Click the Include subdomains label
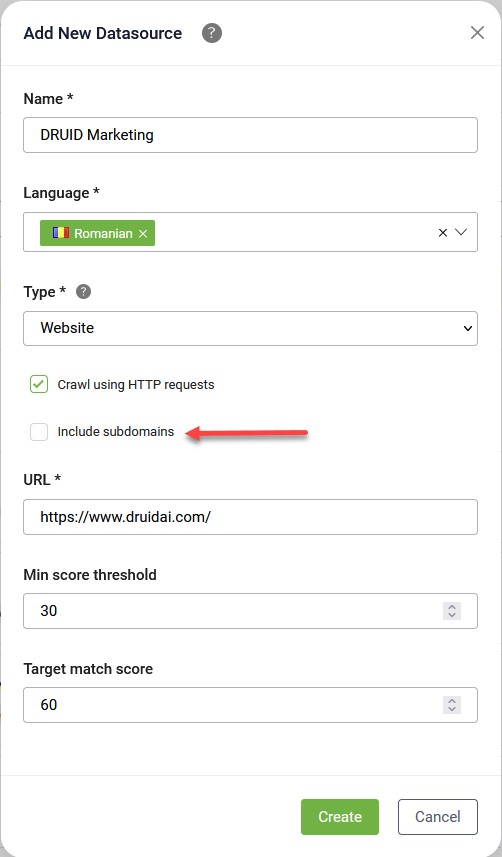 point(115,432)
